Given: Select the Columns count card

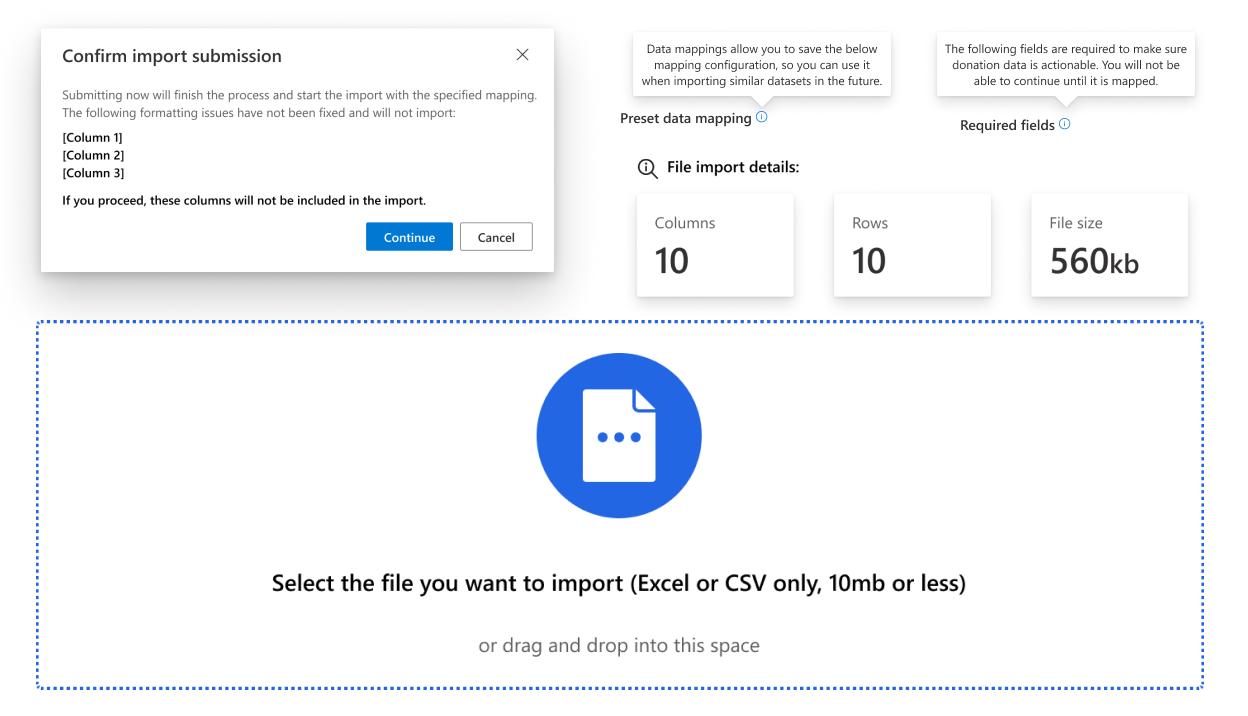Looking at the screenshot, I should tap(715, 245).
